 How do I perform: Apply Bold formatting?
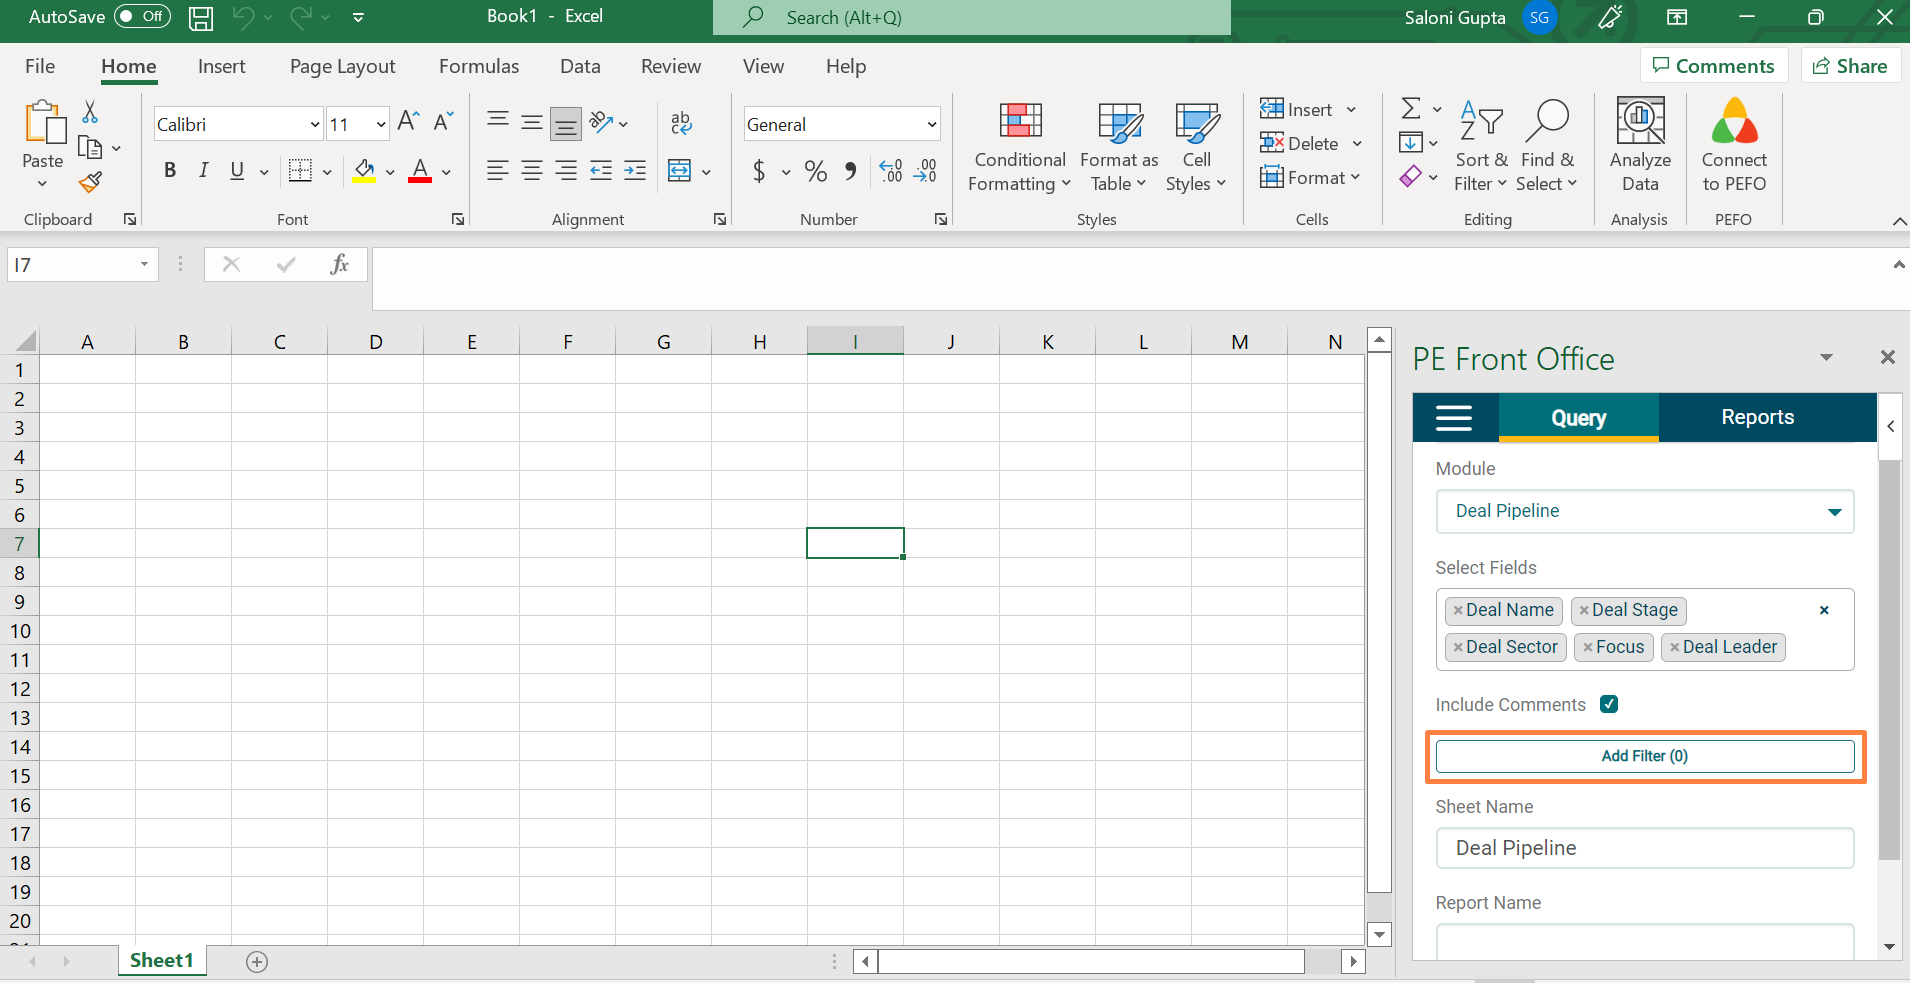170,171
